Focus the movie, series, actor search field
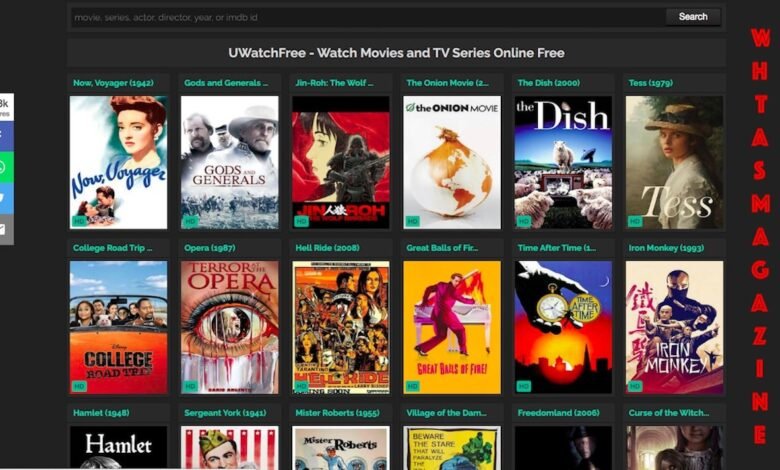 pyautogui.click(x=368, y=17)
